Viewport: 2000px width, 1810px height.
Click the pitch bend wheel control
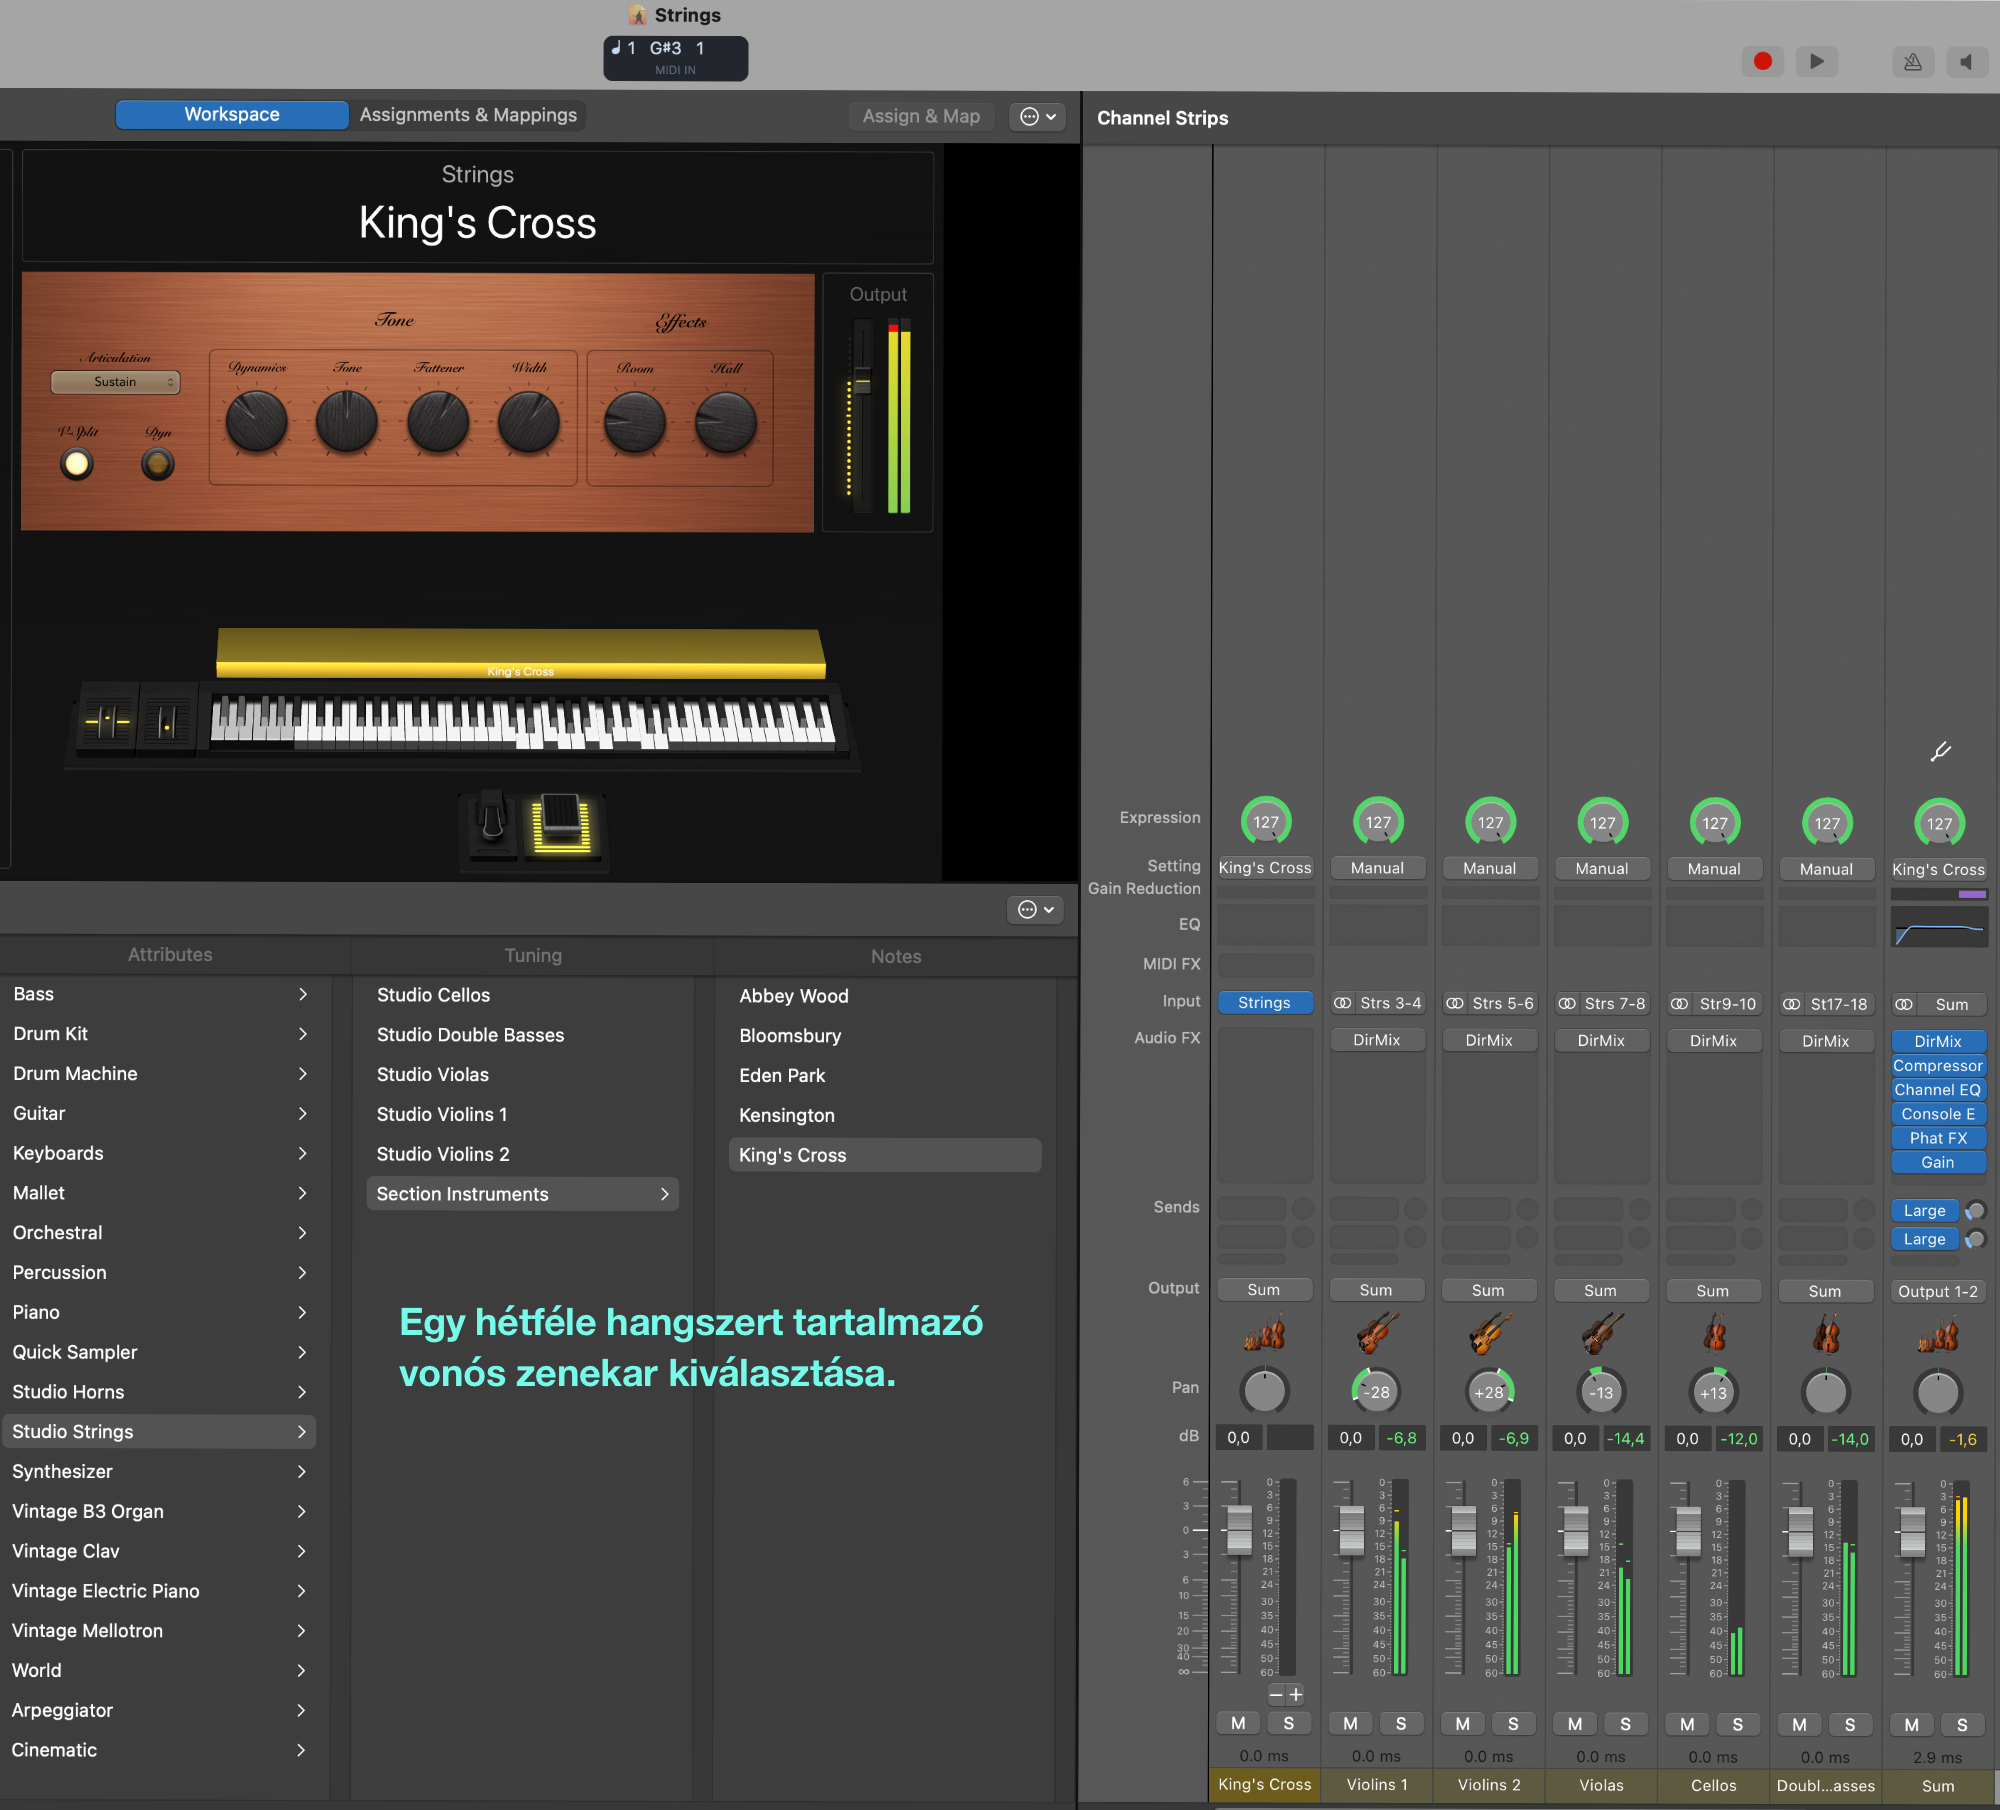point(107,719)
